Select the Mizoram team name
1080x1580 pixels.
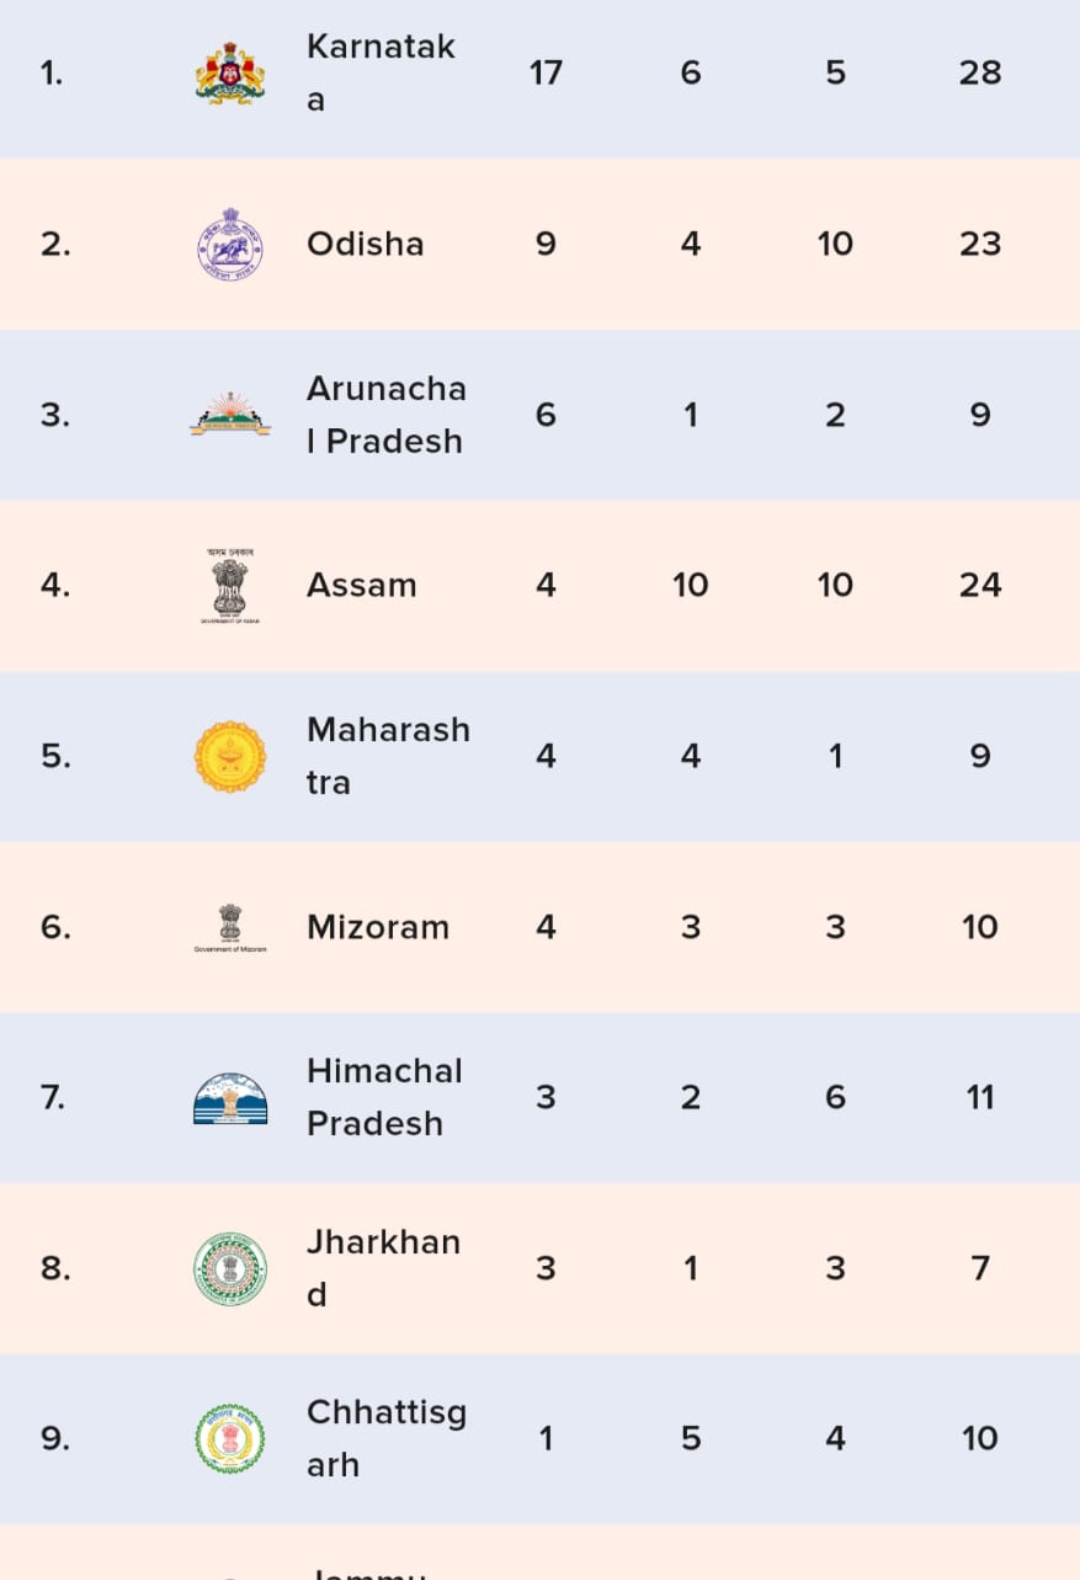378,927
